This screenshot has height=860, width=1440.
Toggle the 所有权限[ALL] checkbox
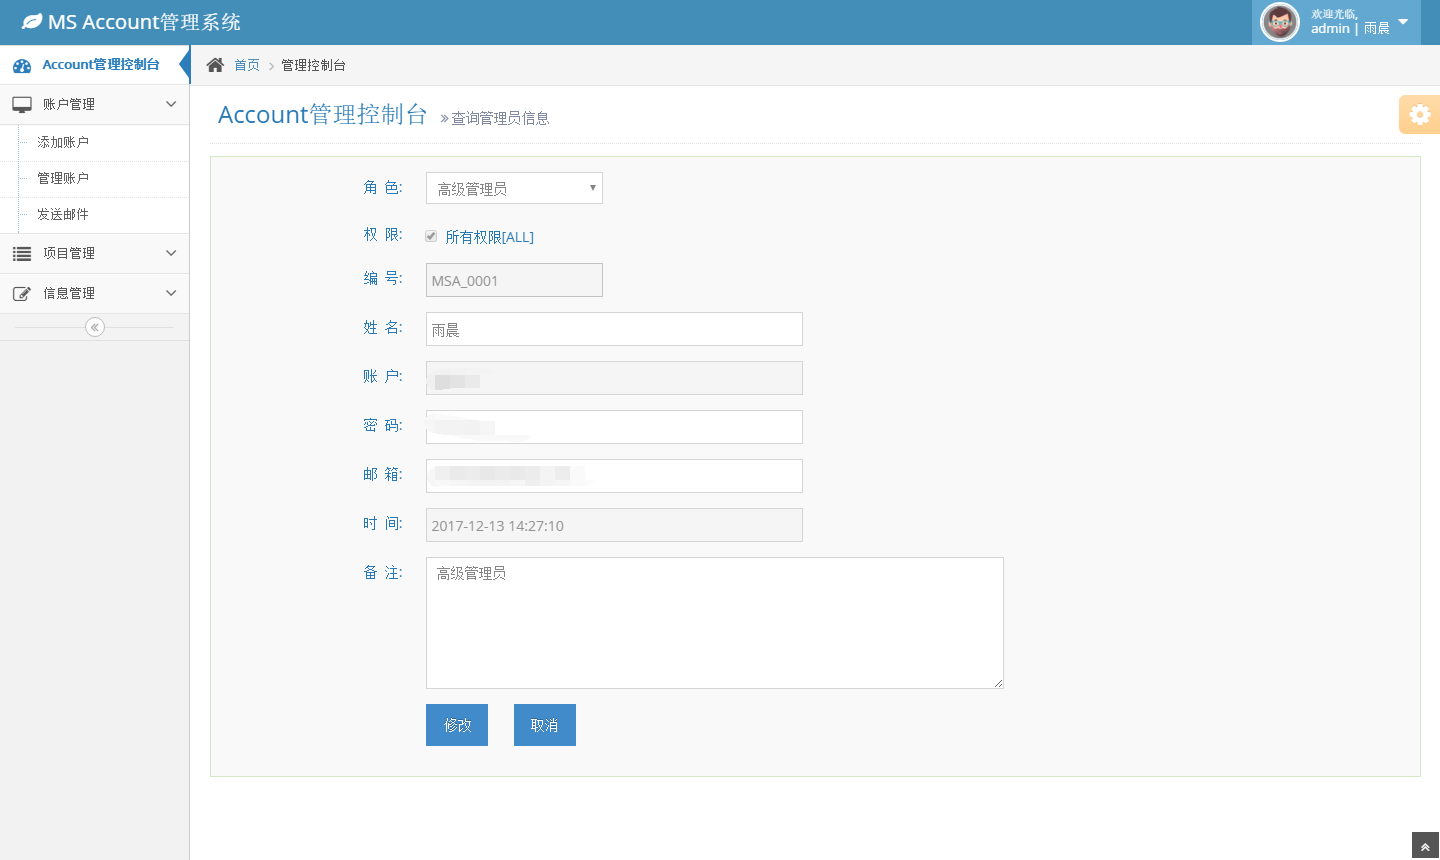(431, 237)
